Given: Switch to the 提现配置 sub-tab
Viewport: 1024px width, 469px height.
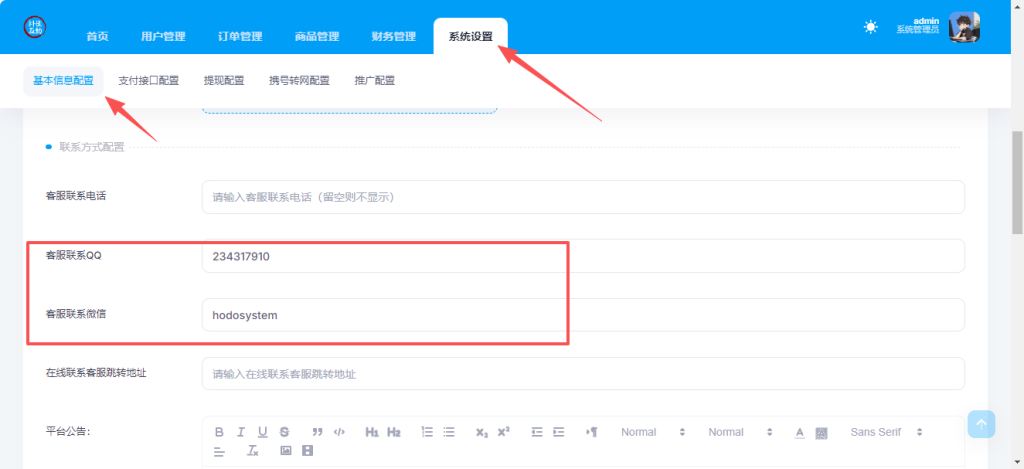Looking at the screenshot, I should point(224,81).
